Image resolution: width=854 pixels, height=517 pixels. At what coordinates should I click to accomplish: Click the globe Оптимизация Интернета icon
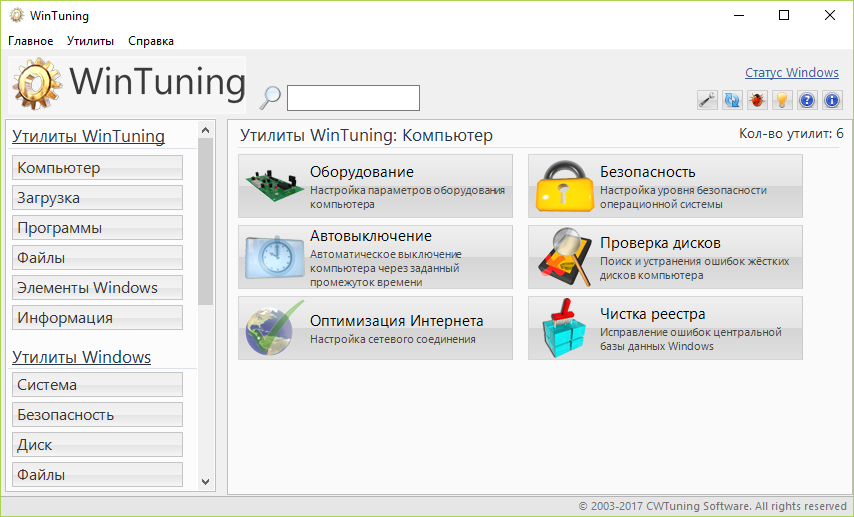(x=274, y=328)
